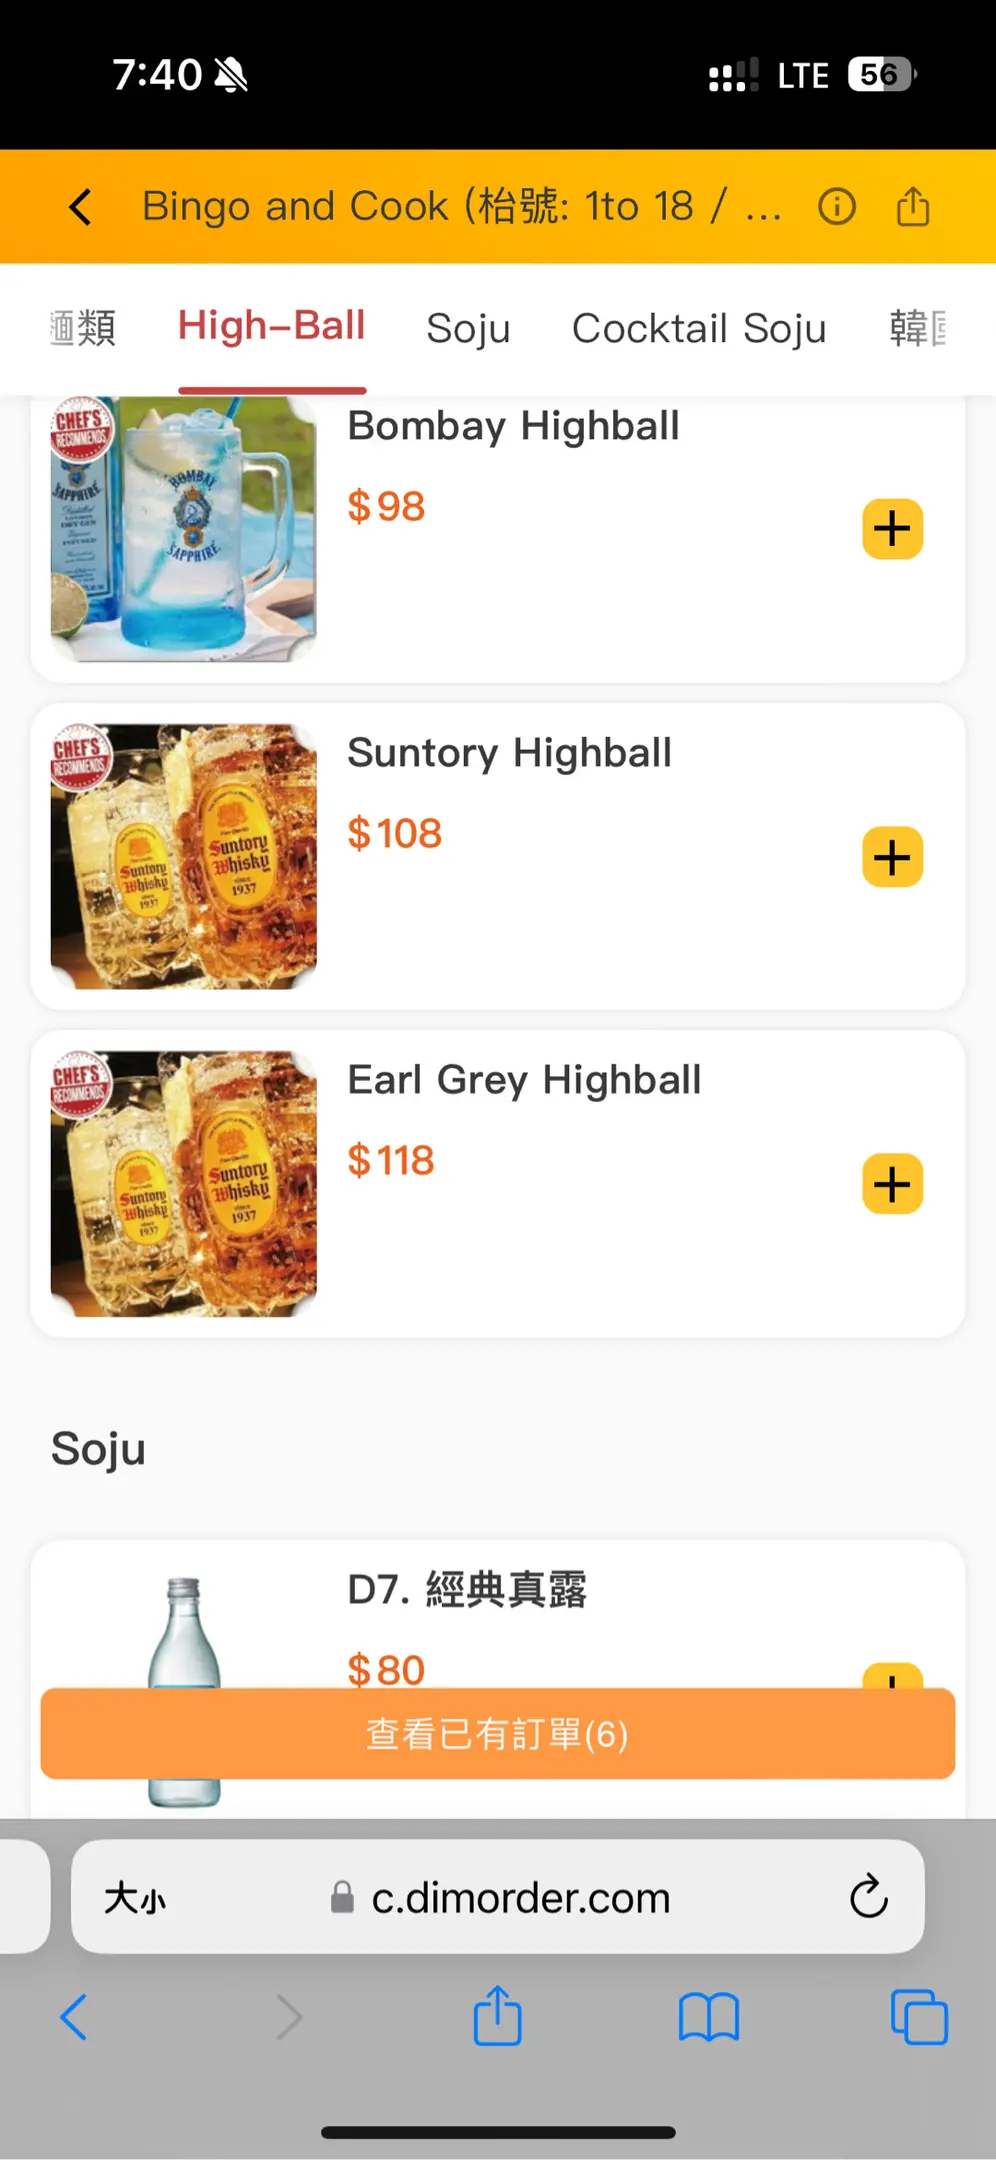
Task: Navigate back with Safari back arrow
Action: (74, 2017)
